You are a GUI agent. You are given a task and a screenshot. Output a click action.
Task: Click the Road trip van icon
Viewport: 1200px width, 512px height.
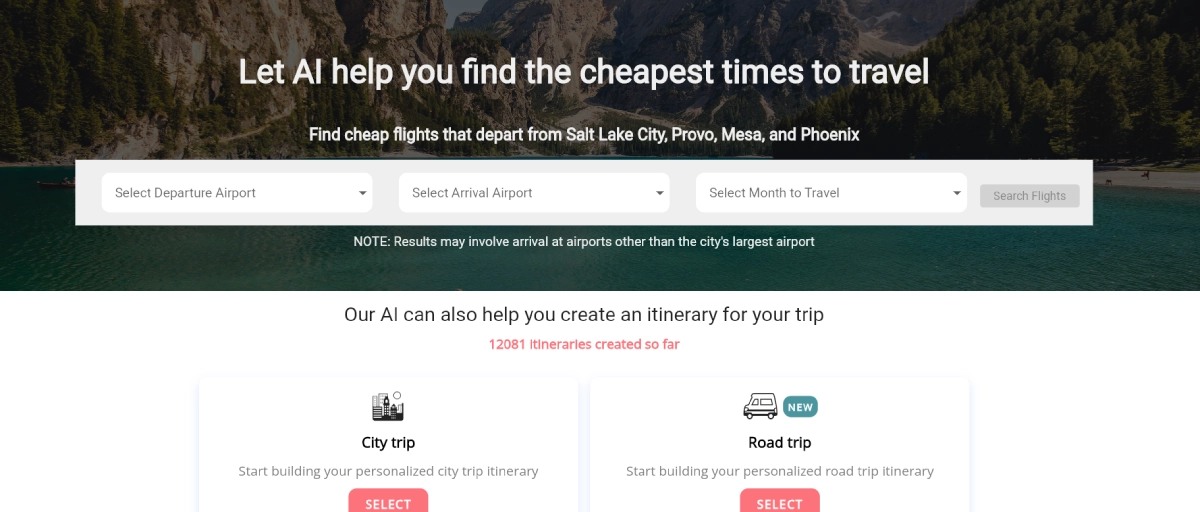pyautogui.click(x=760, y=406)
